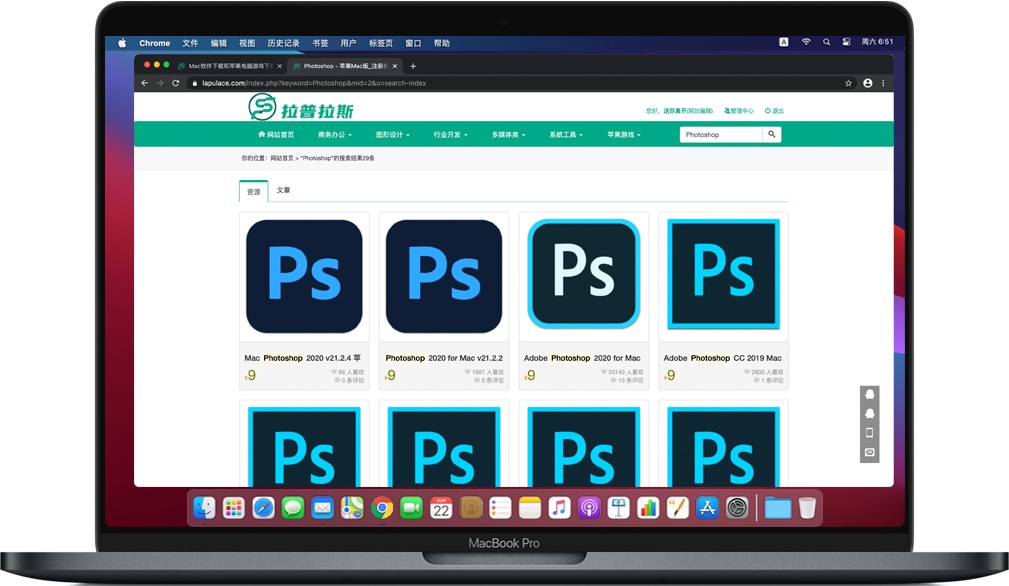This screenshot has height=586, width=1009.
Task: Switch to the 文章 results tab
Action: 283,190
